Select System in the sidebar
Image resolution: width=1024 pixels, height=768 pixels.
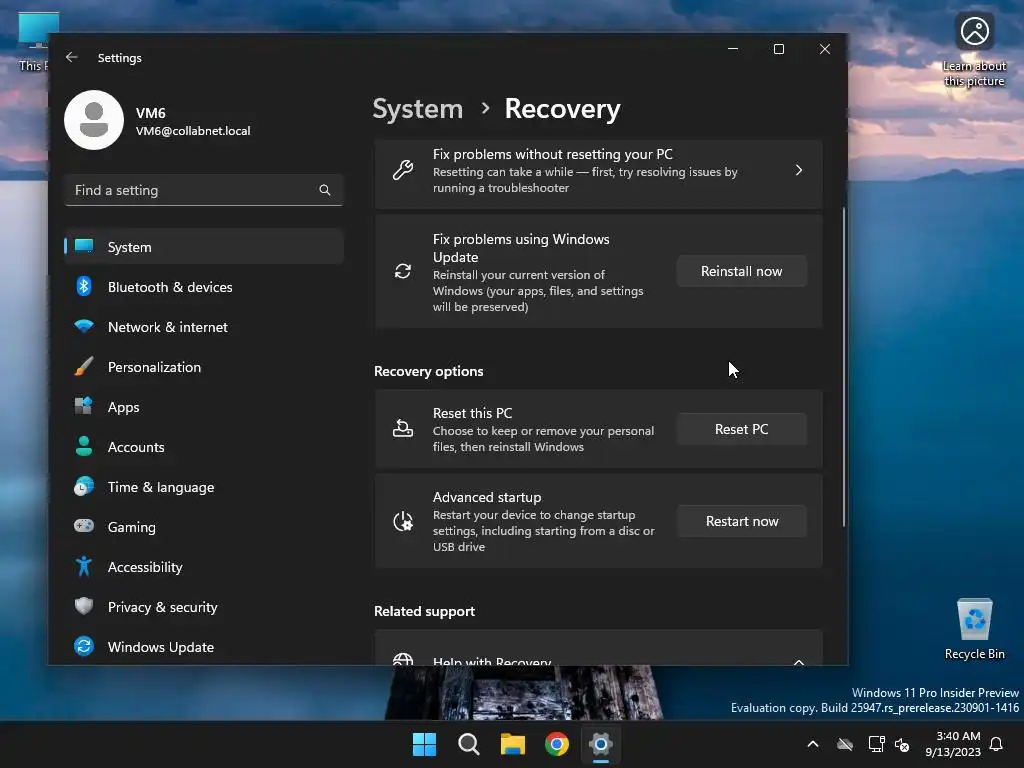click(204, 247)
